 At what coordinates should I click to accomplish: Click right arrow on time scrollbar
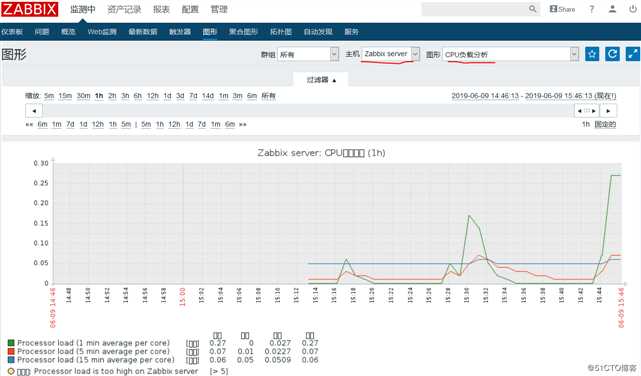click(x=608, y=111)
